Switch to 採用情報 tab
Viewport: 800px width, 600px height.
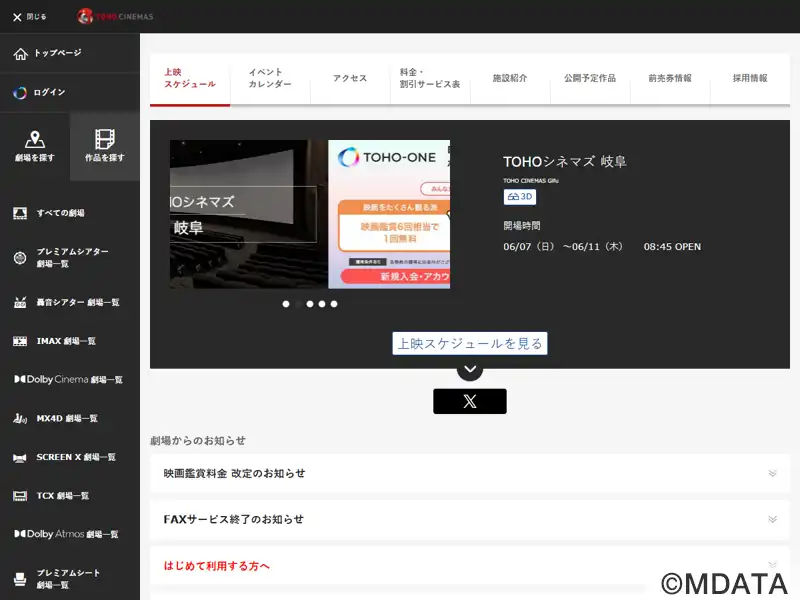pos(750,79)
